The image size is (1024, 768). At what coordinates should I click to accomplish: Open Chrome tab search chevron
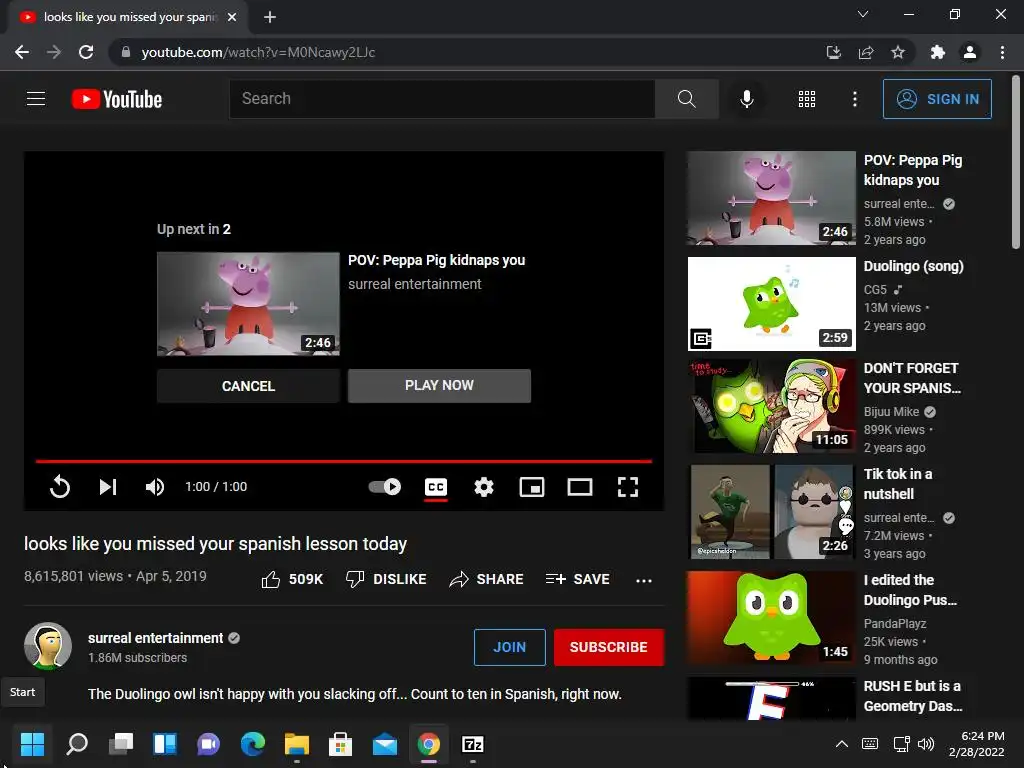[863, 14]
